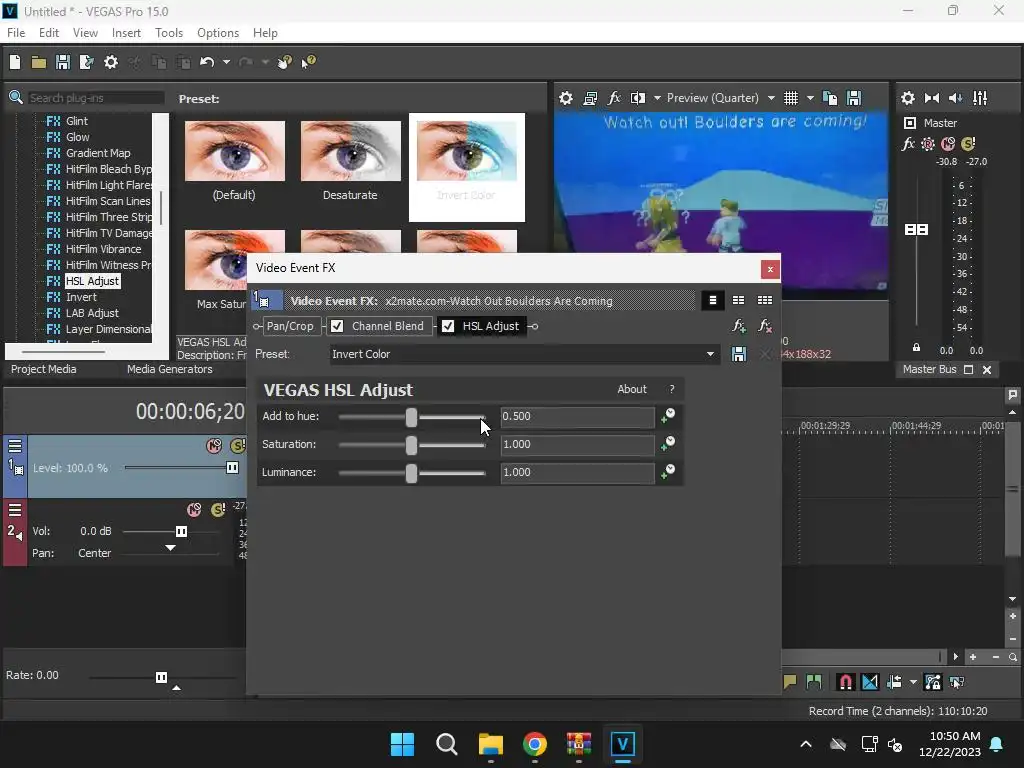Click the ? help button in HSL Adjust
Image resolution: width=1024 pixels, height=768 pixels.
click(671, 389)
